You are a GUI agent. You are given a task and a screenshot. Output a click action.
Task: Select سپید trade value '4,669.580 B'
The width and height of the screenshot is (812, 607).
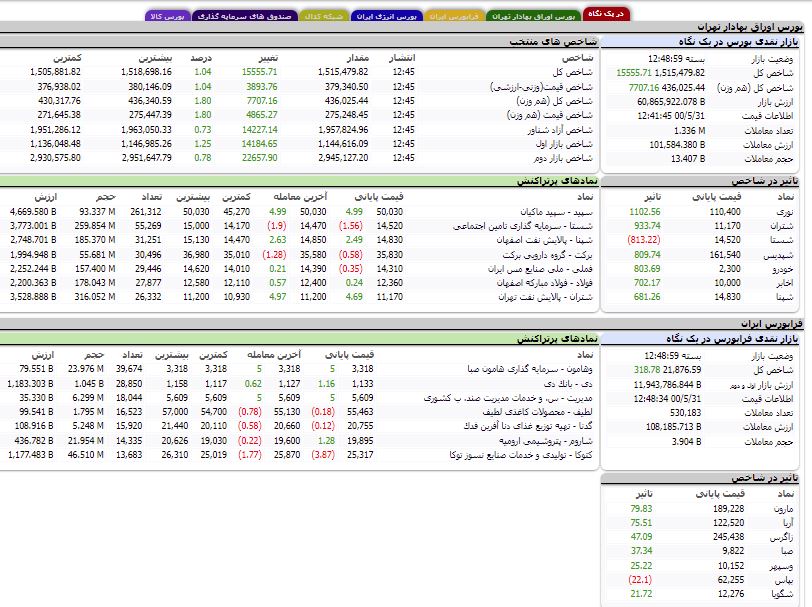pyautogui.click(x=33, y=212)
